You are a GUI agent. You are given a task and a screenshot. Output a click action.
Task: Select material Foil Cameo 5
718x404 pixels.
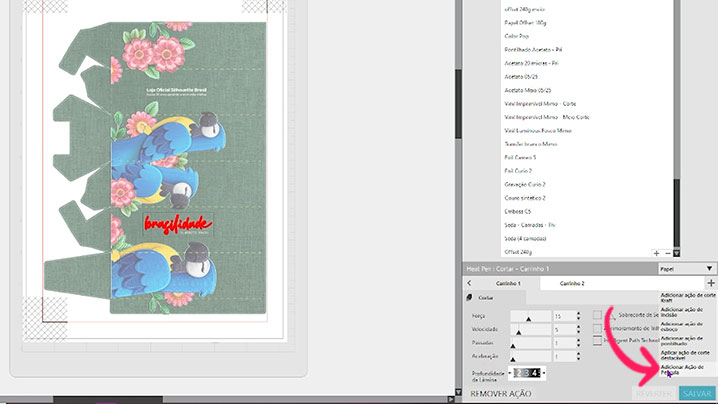[520, 158]
